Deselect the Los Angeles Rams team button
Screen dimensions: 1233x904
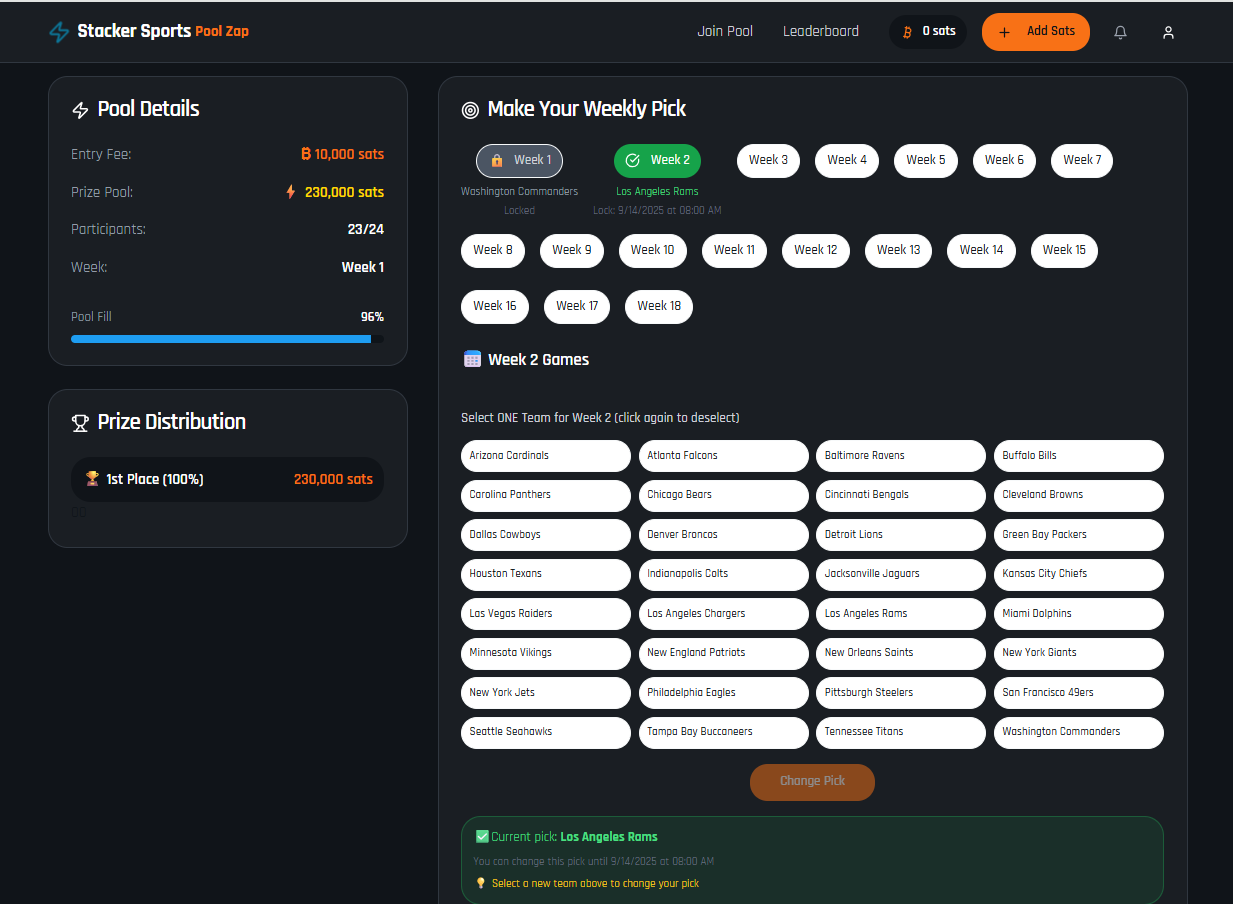click(901, 614)
